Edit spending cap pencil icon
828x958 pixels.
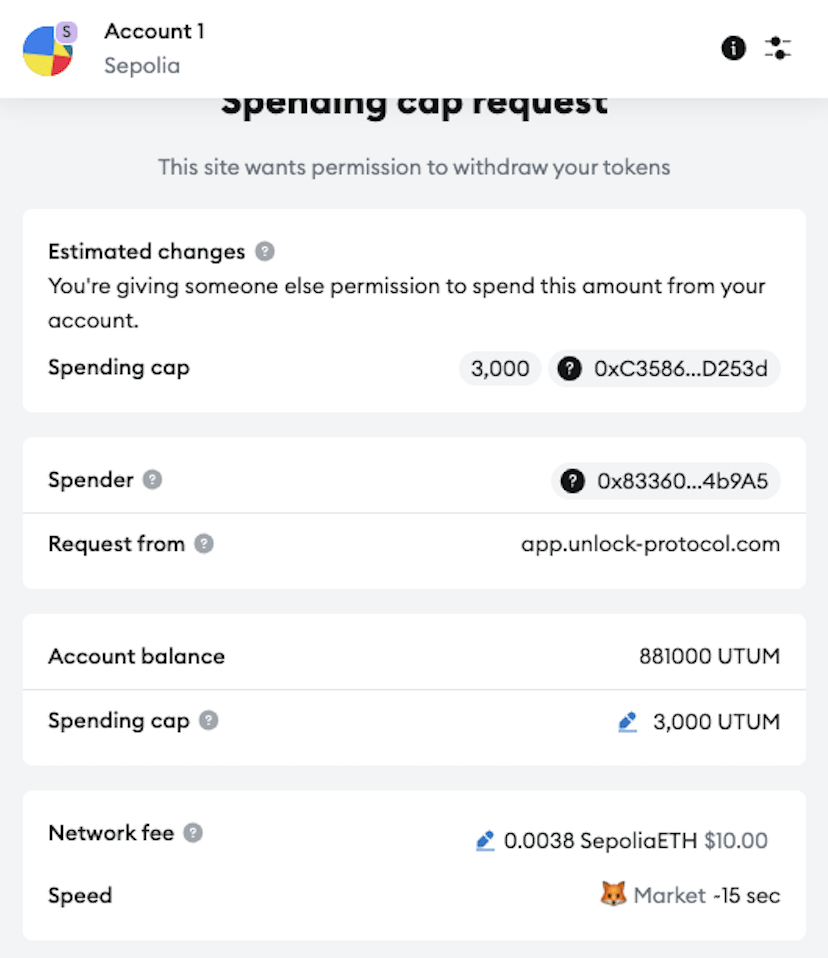(628, 721)
